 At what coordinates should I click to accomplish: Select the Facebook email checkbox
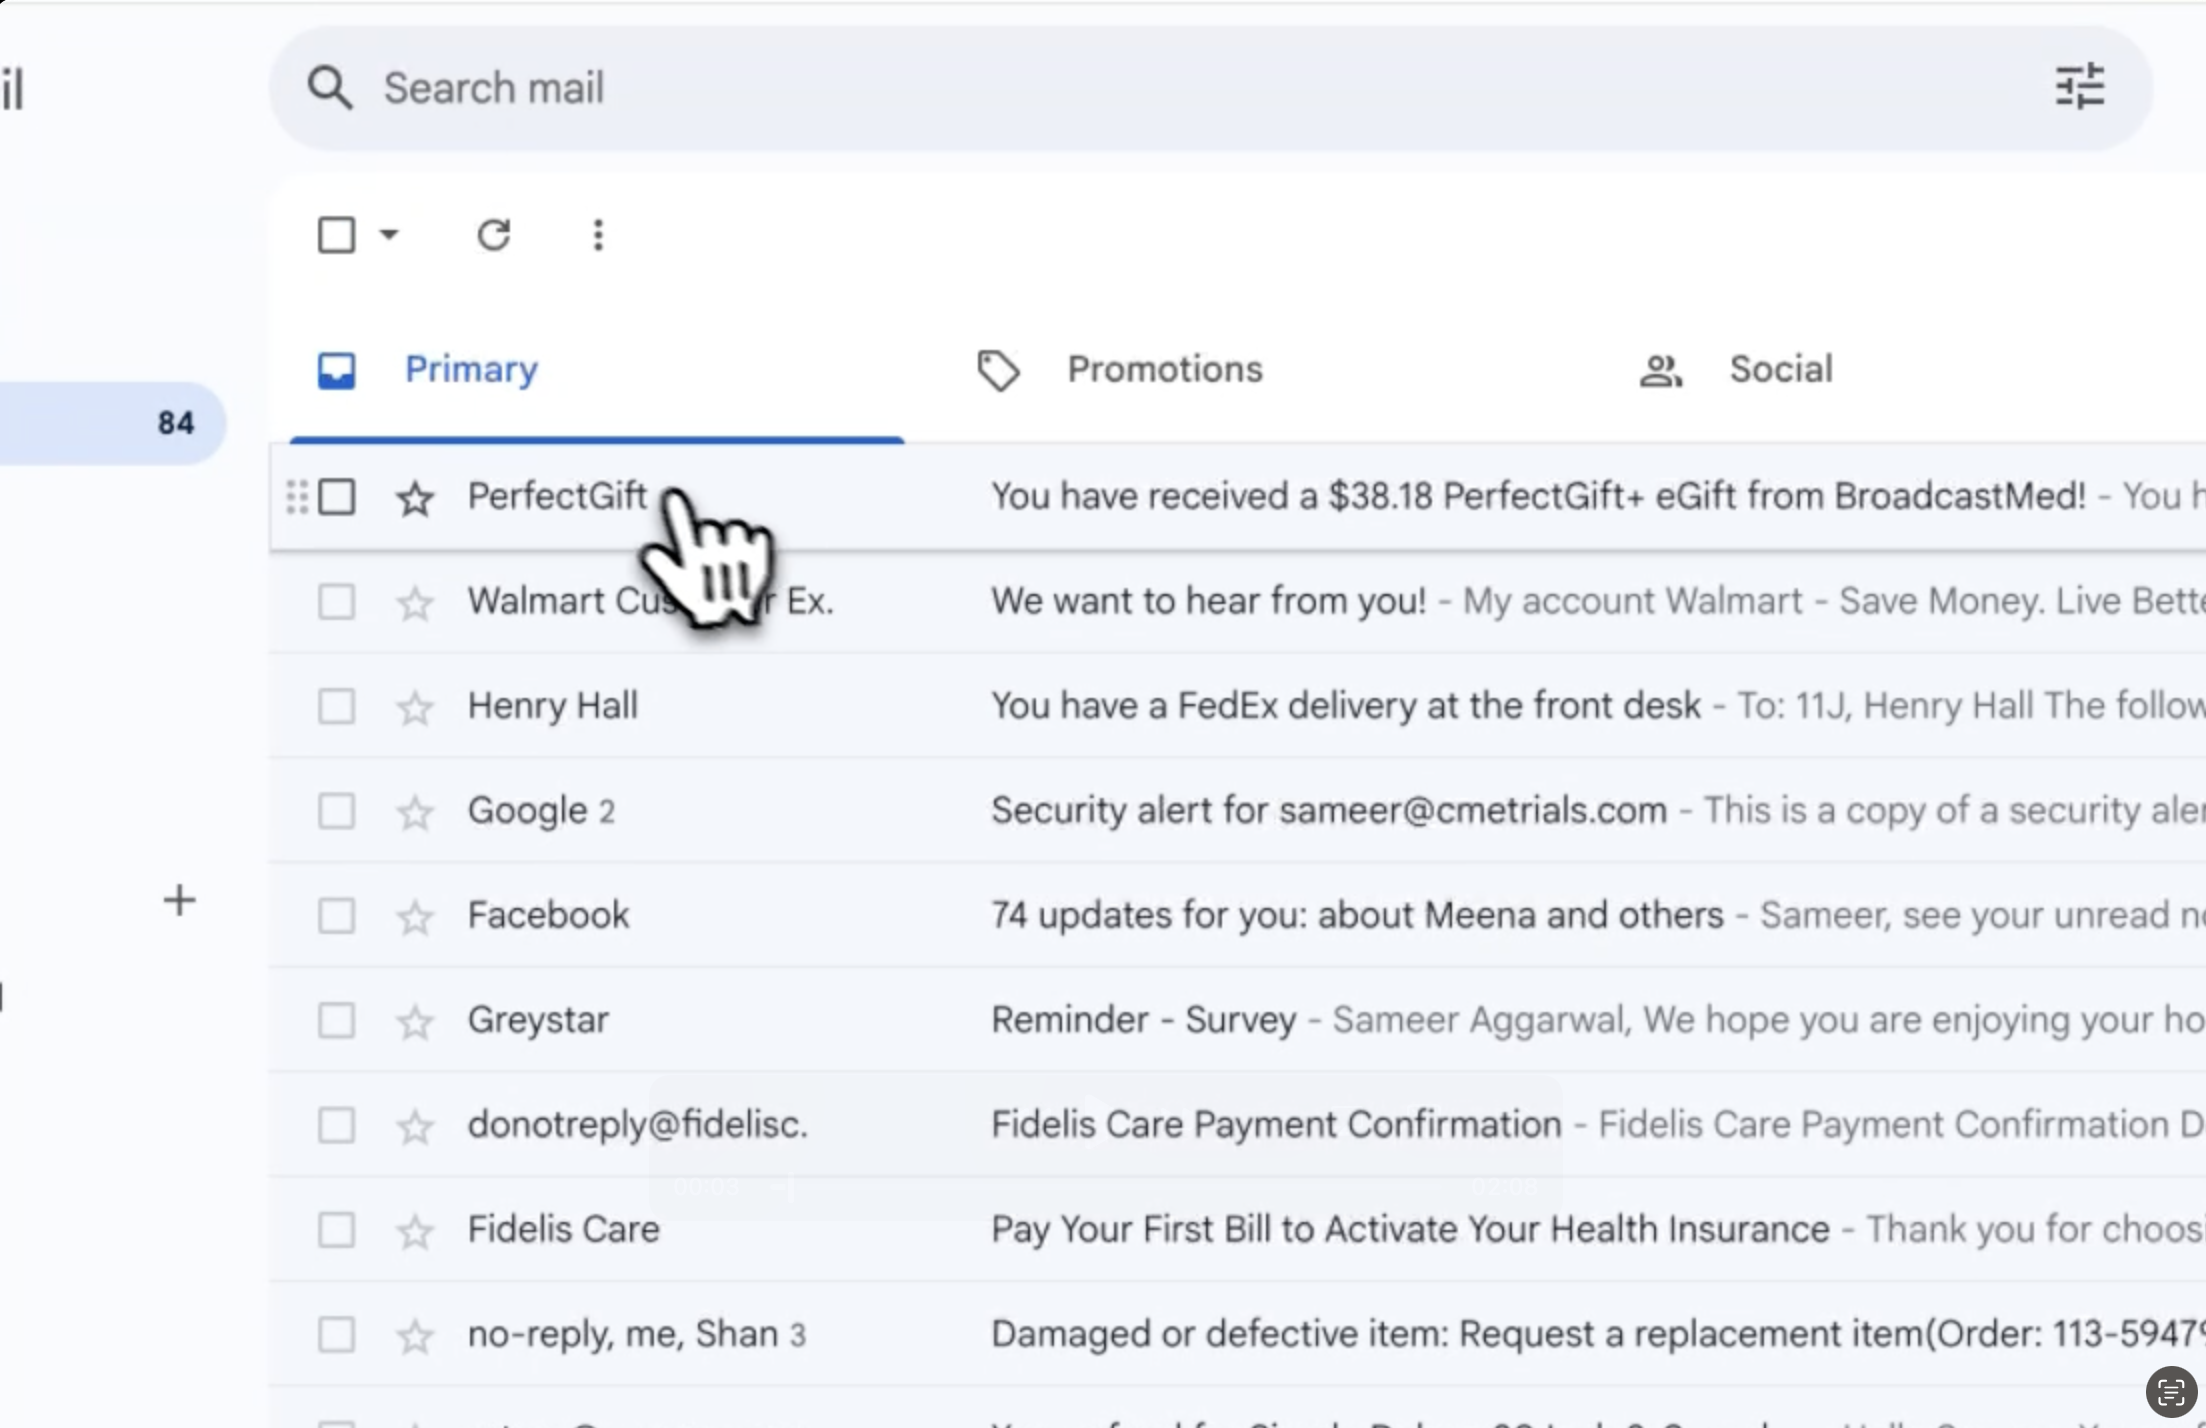(x=336, y=916)
